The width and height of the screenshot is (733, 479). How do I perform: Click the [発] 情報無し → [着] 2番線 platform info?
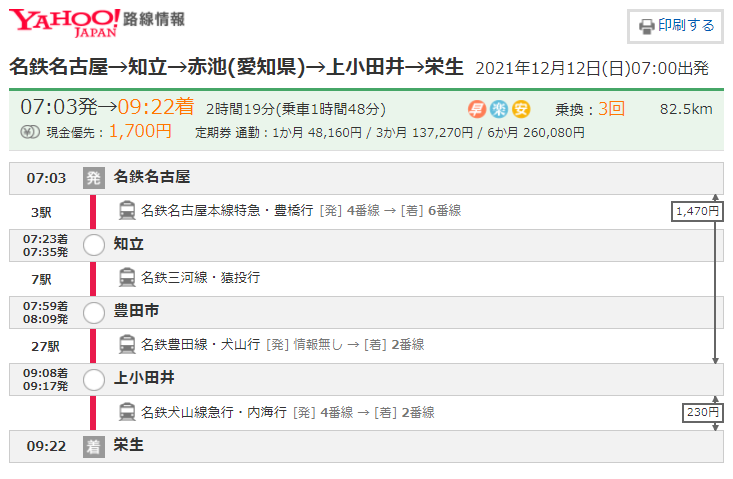click(x=345, y=345)
